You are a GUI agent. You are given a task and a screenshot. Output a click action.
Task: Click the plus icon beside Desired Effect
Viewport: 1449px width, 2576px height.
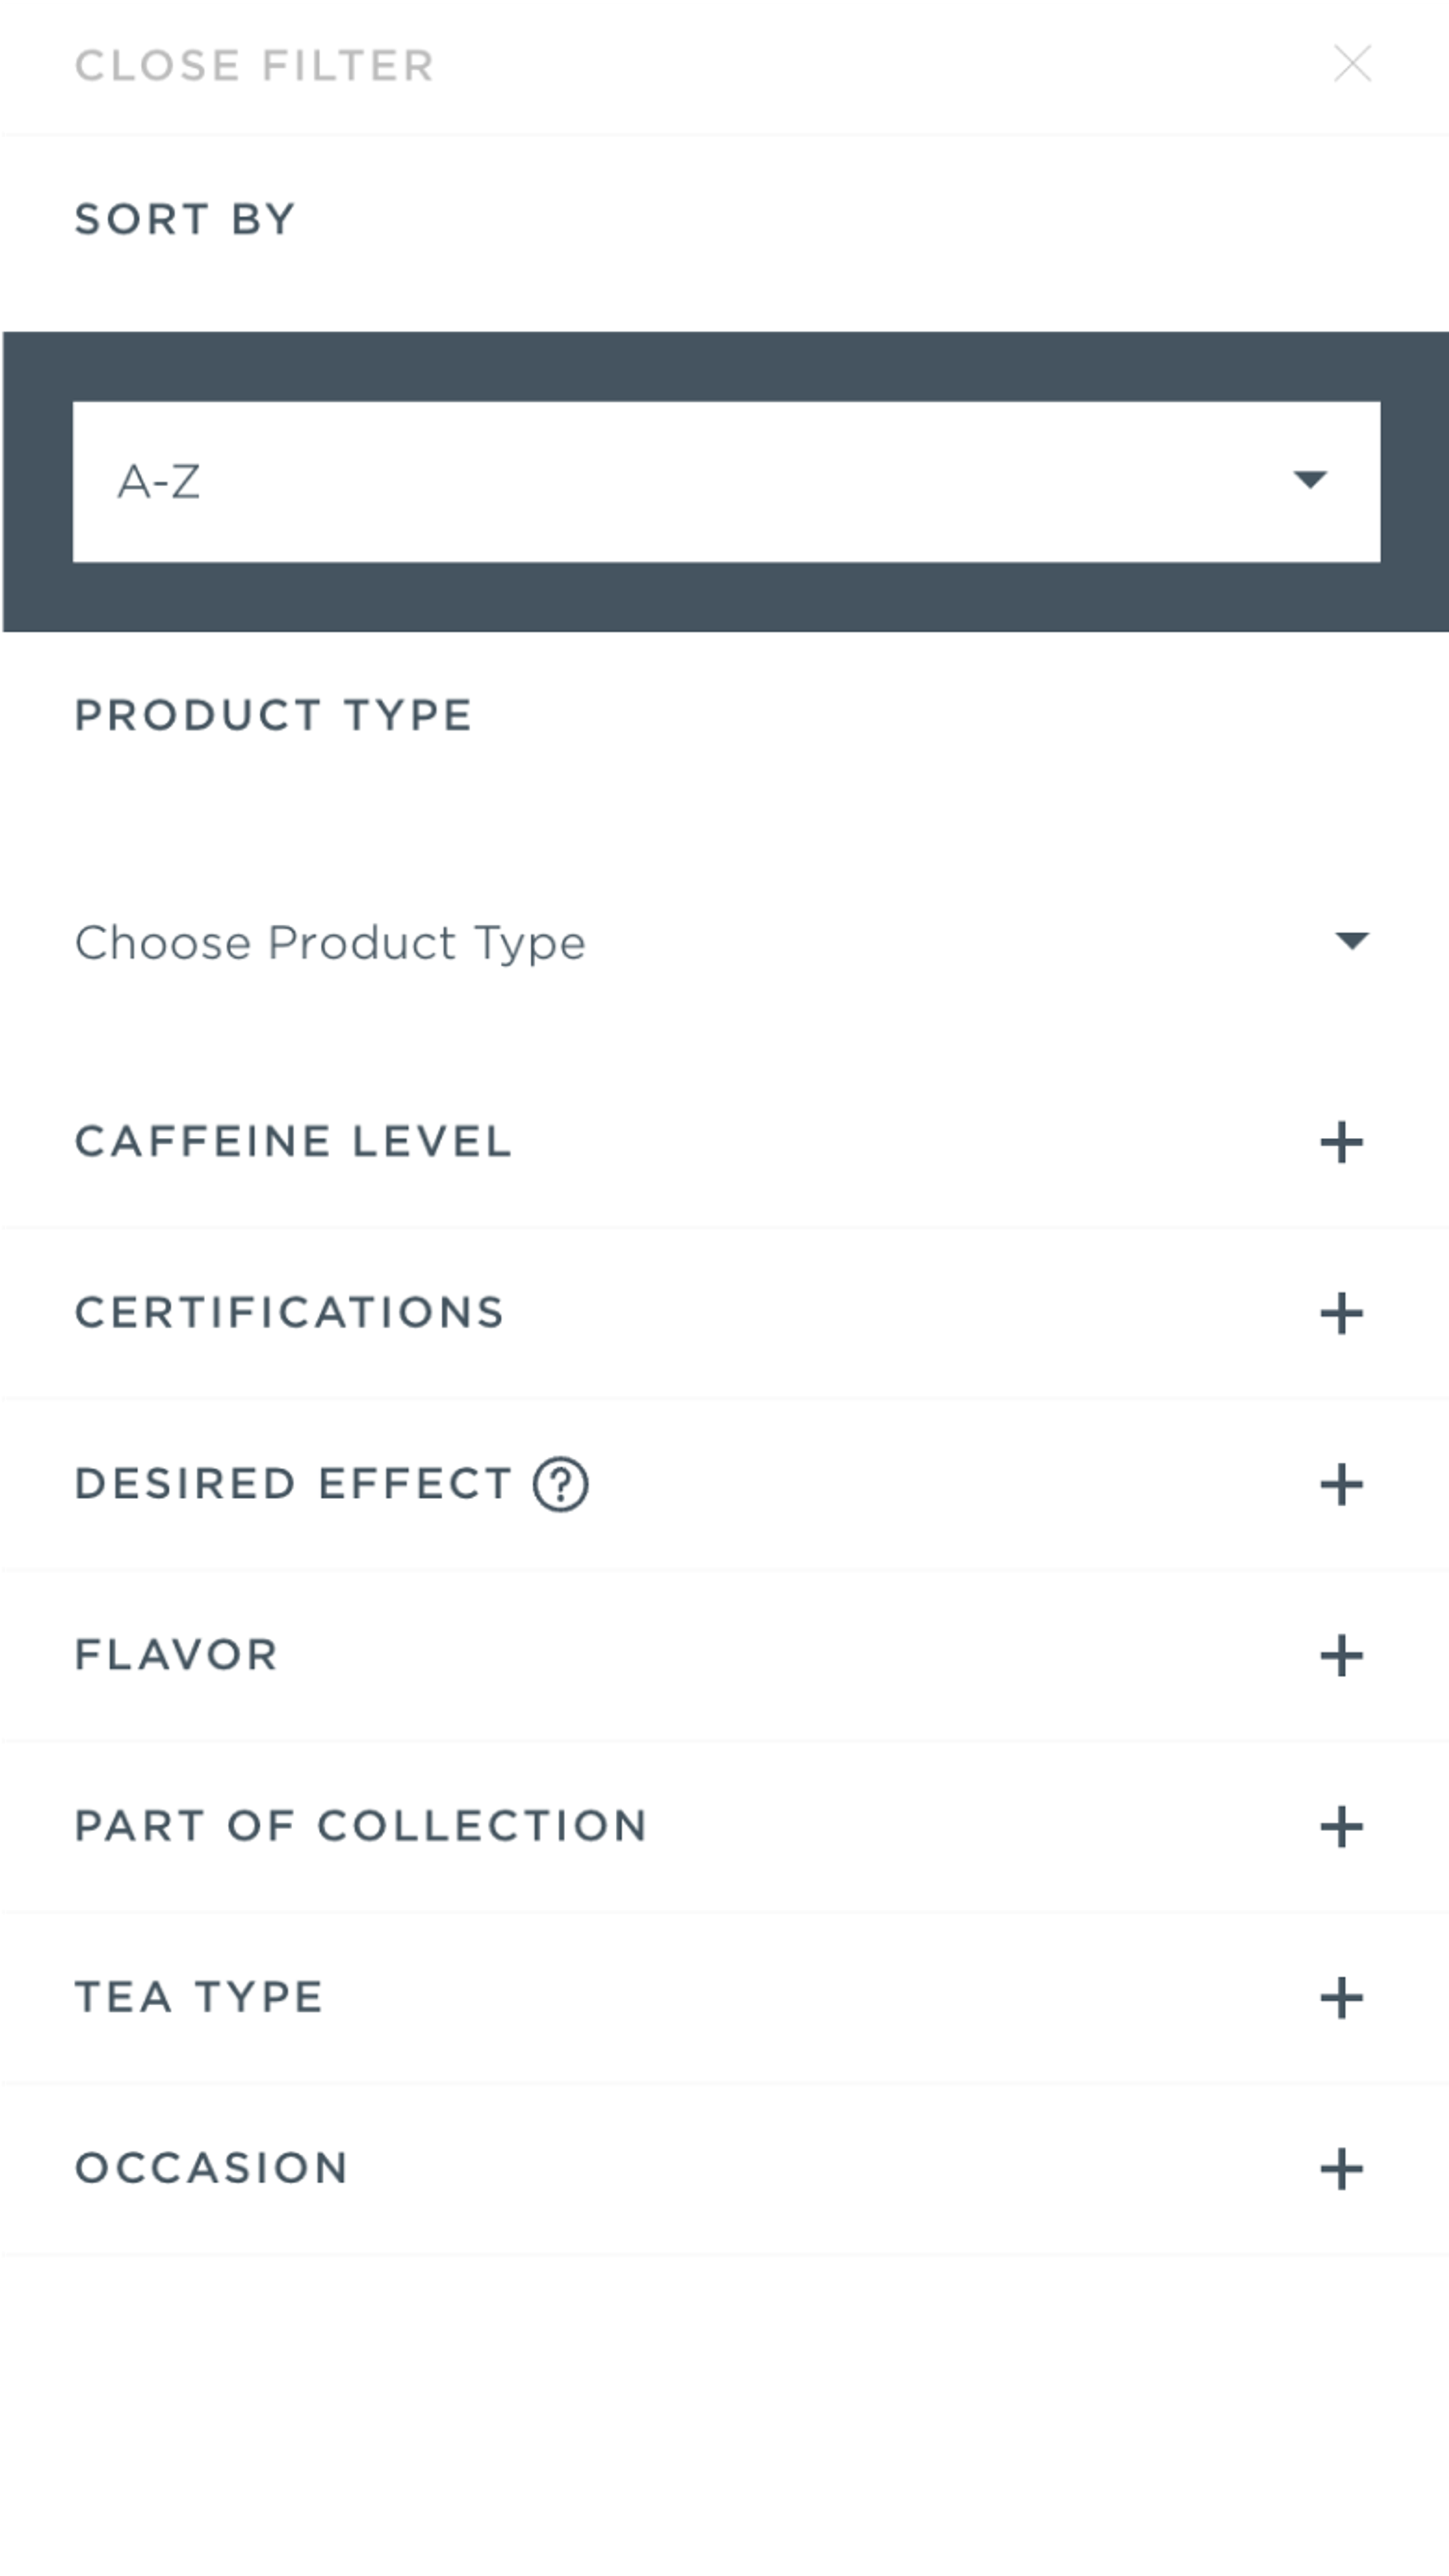1341,1485
